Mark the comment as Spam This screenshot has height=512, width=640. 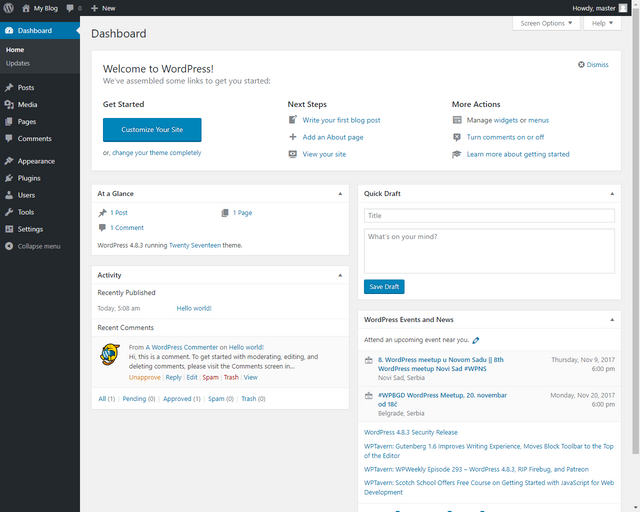click(x=211, y=377)
